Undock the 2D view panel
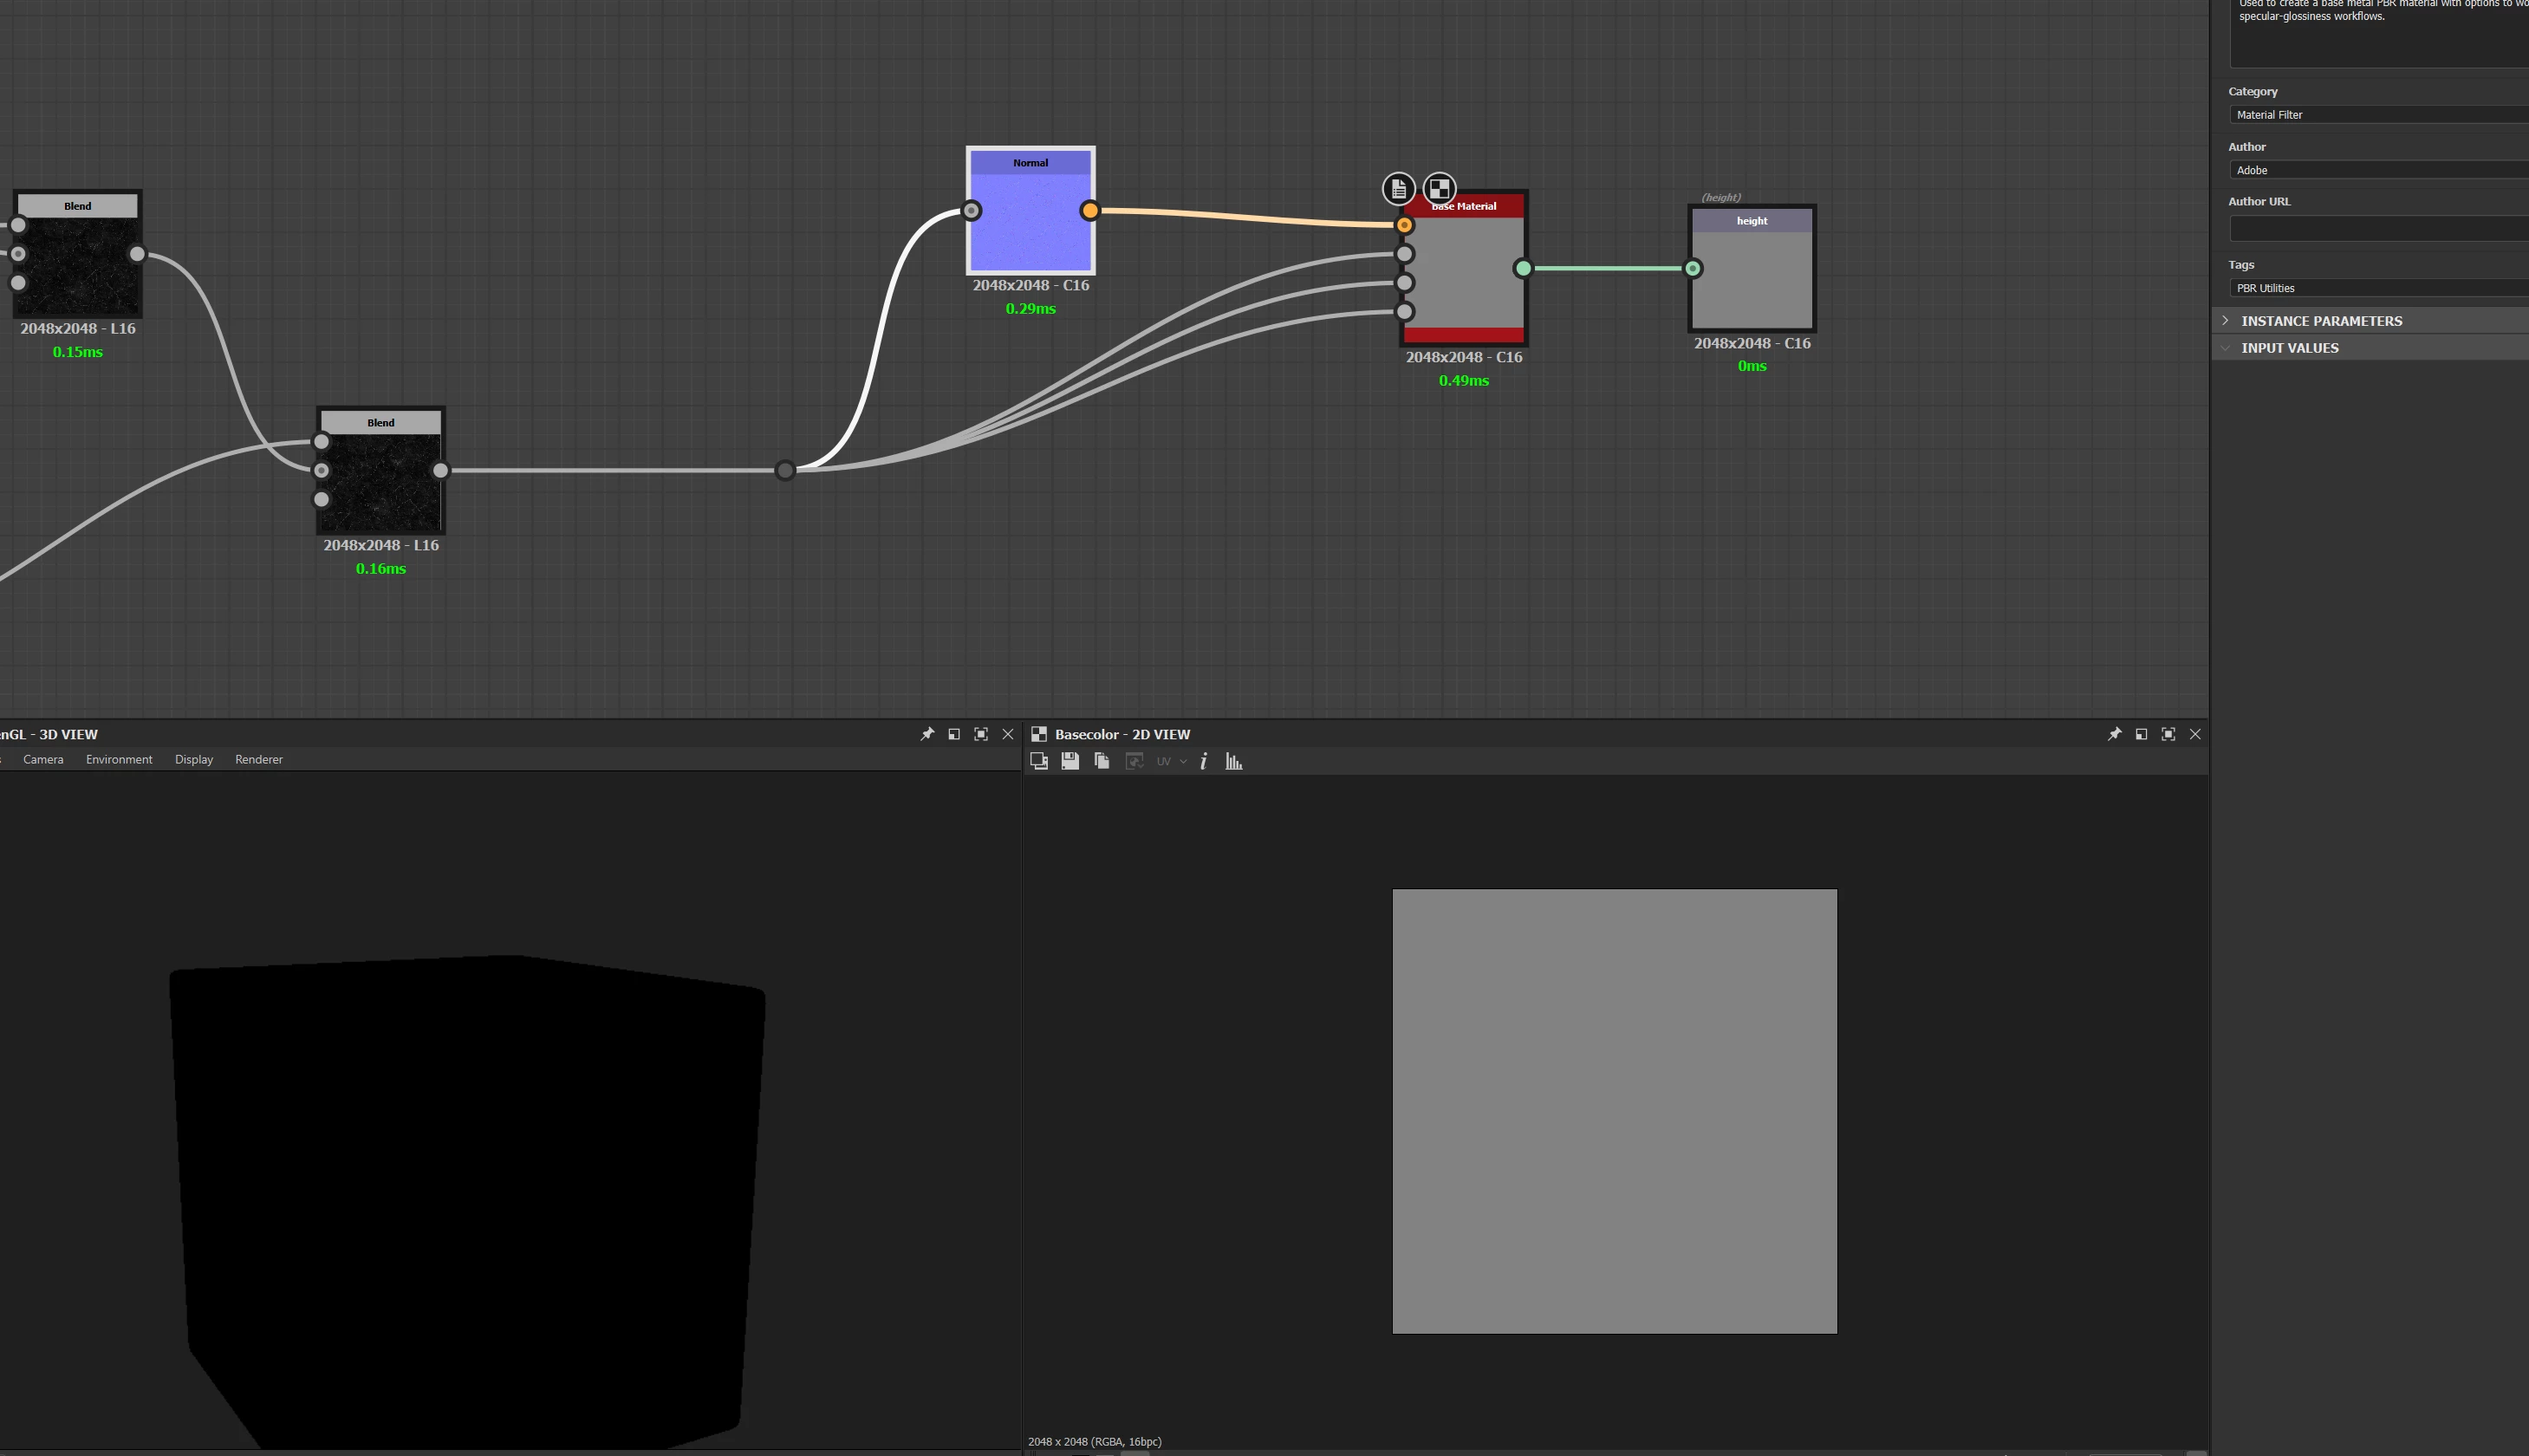Screen dimensions: 2529x1456 point(2141,734)
